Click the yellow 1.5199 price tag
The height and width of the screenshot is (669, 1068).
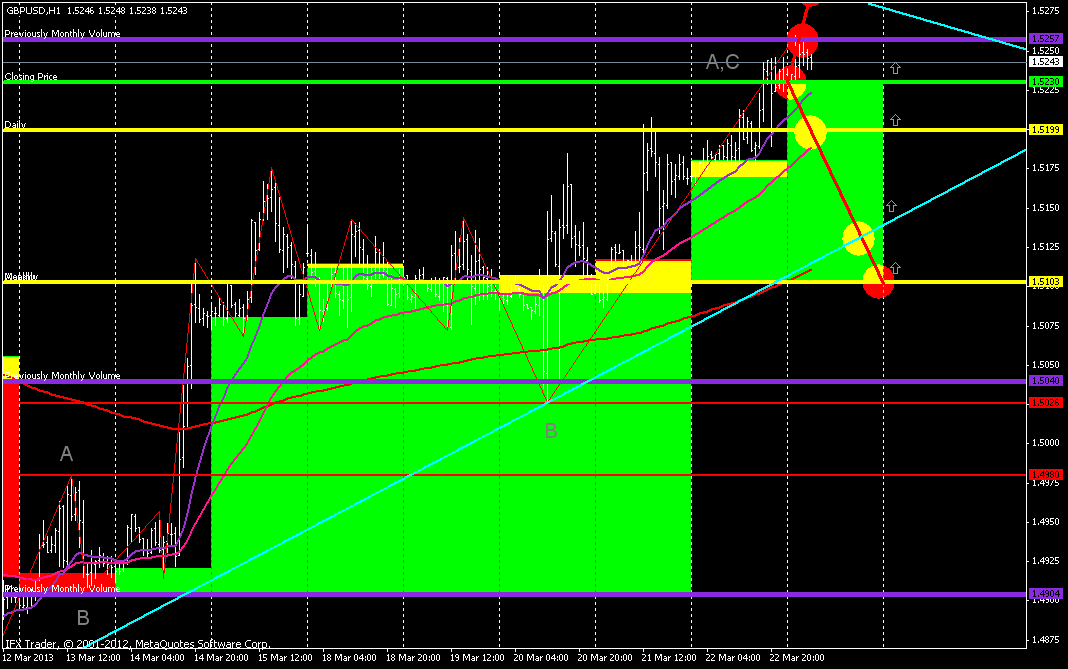pyautogui.click(x=1046, y=129)
